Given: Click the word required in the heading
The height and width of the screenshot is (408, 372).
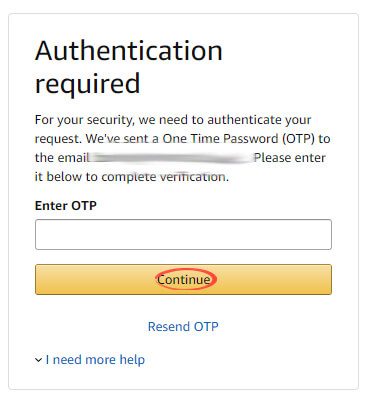Looking at the screenshot, I should pyautogui.click(x=87, y=83).
